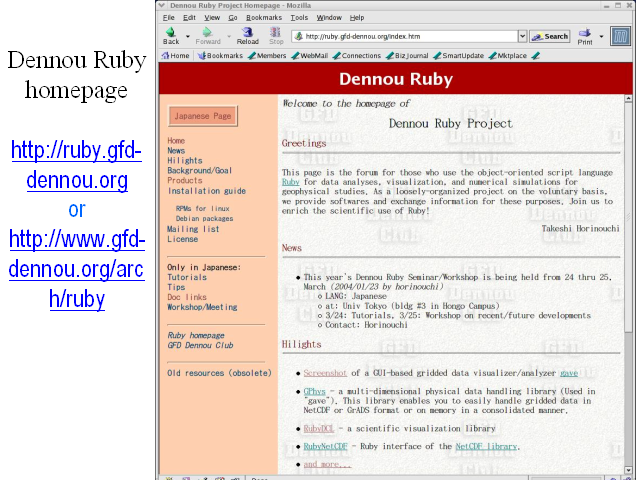Open the 'and more...' link
Image resolution: width=640 pixels, height=480 pixels.
click(327, 464)
